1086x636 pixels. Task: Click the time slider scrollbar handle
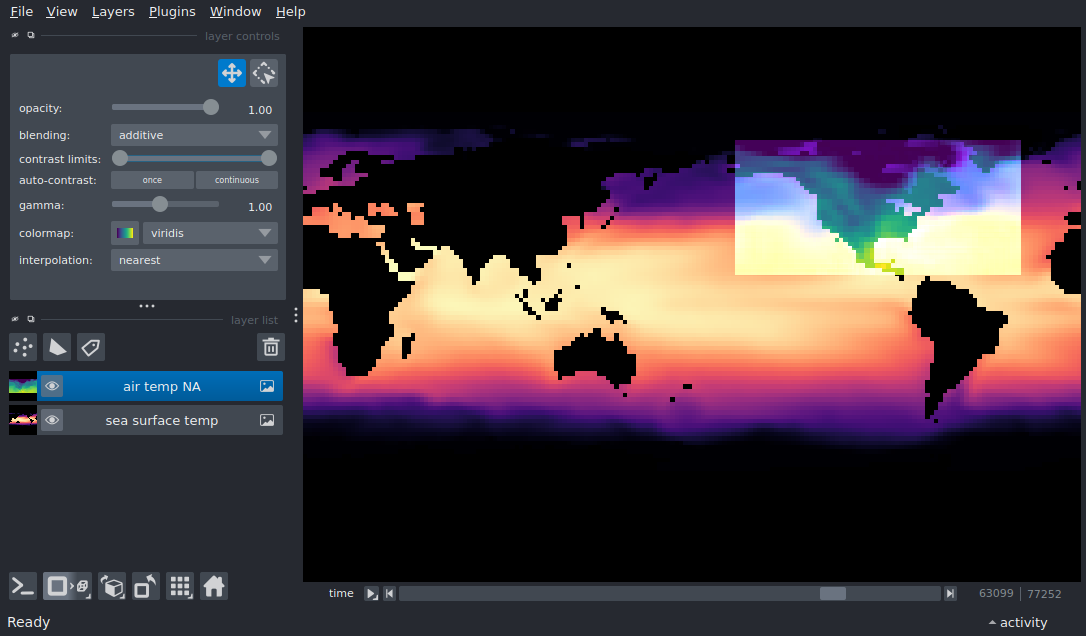[x=833, y=594]
